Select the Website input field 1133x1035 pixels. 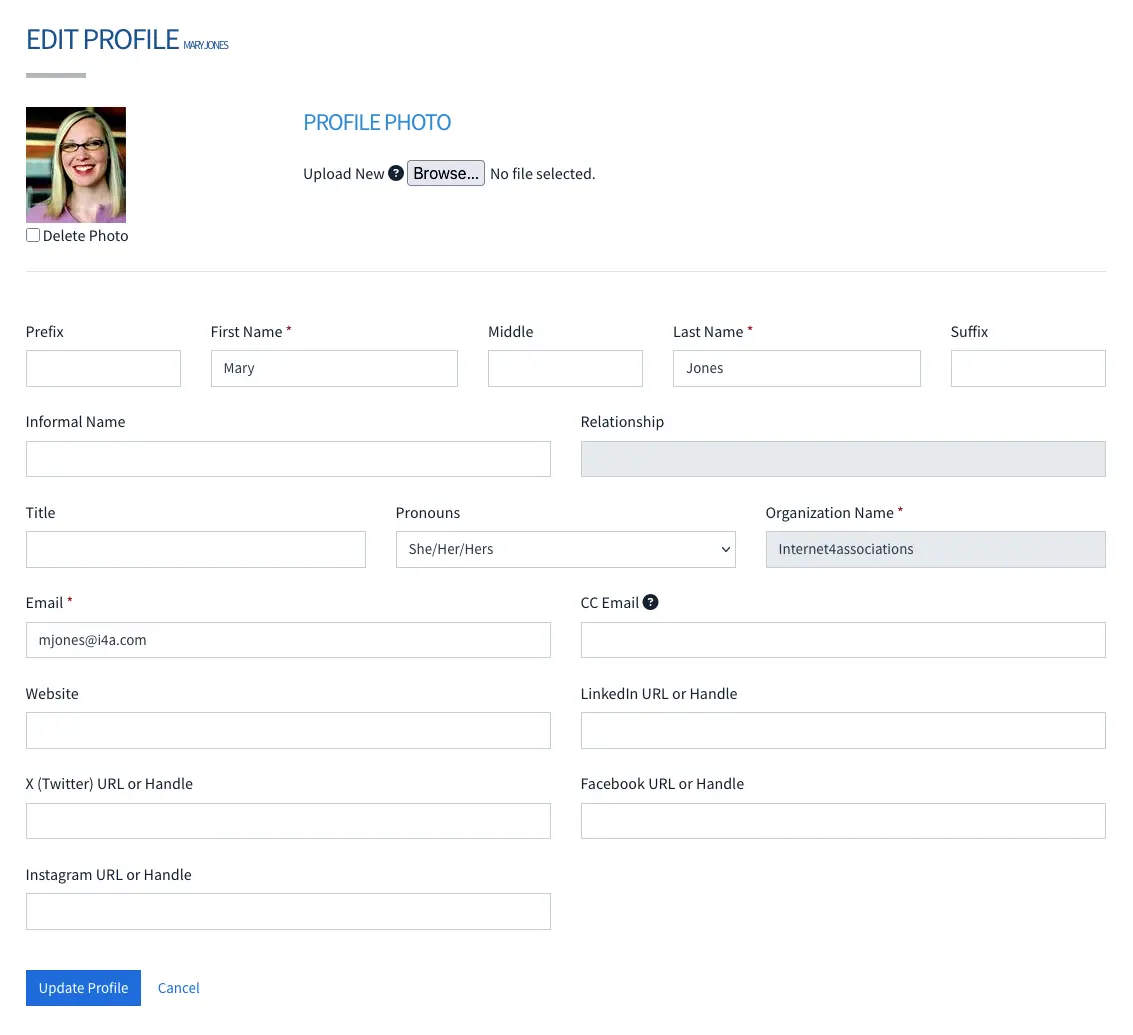tap(288, 730)
